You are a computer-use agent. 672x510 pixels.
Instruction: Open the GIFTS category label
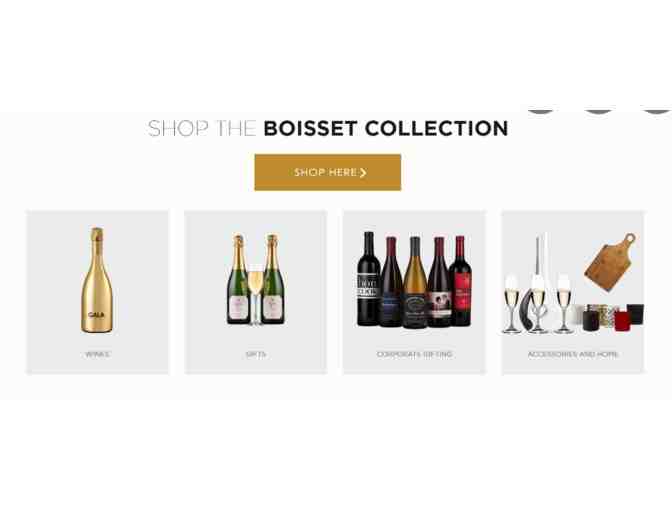click(256, 354)
